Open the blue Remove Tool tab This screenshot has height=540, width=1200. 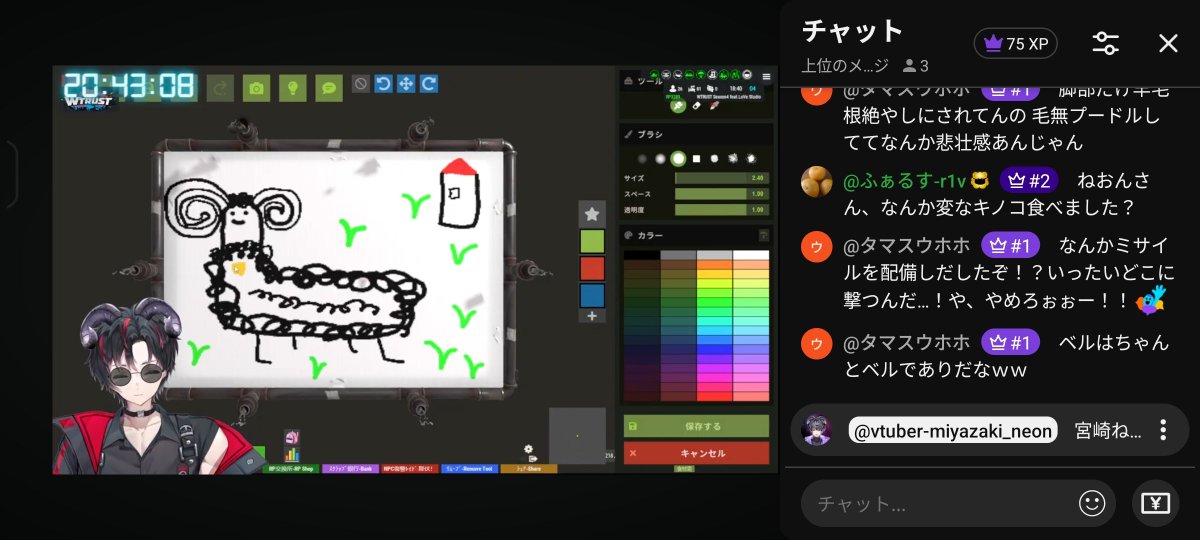[x=469, y=468]
